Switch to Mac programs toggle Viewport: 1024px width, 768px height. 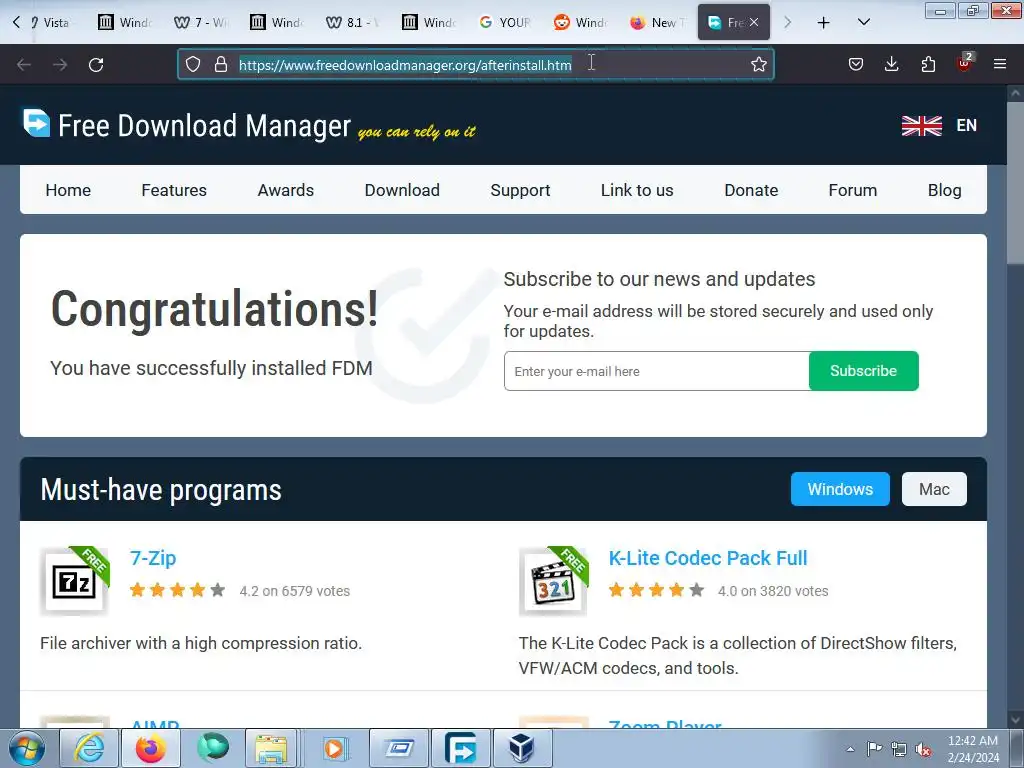click(934, 489)
